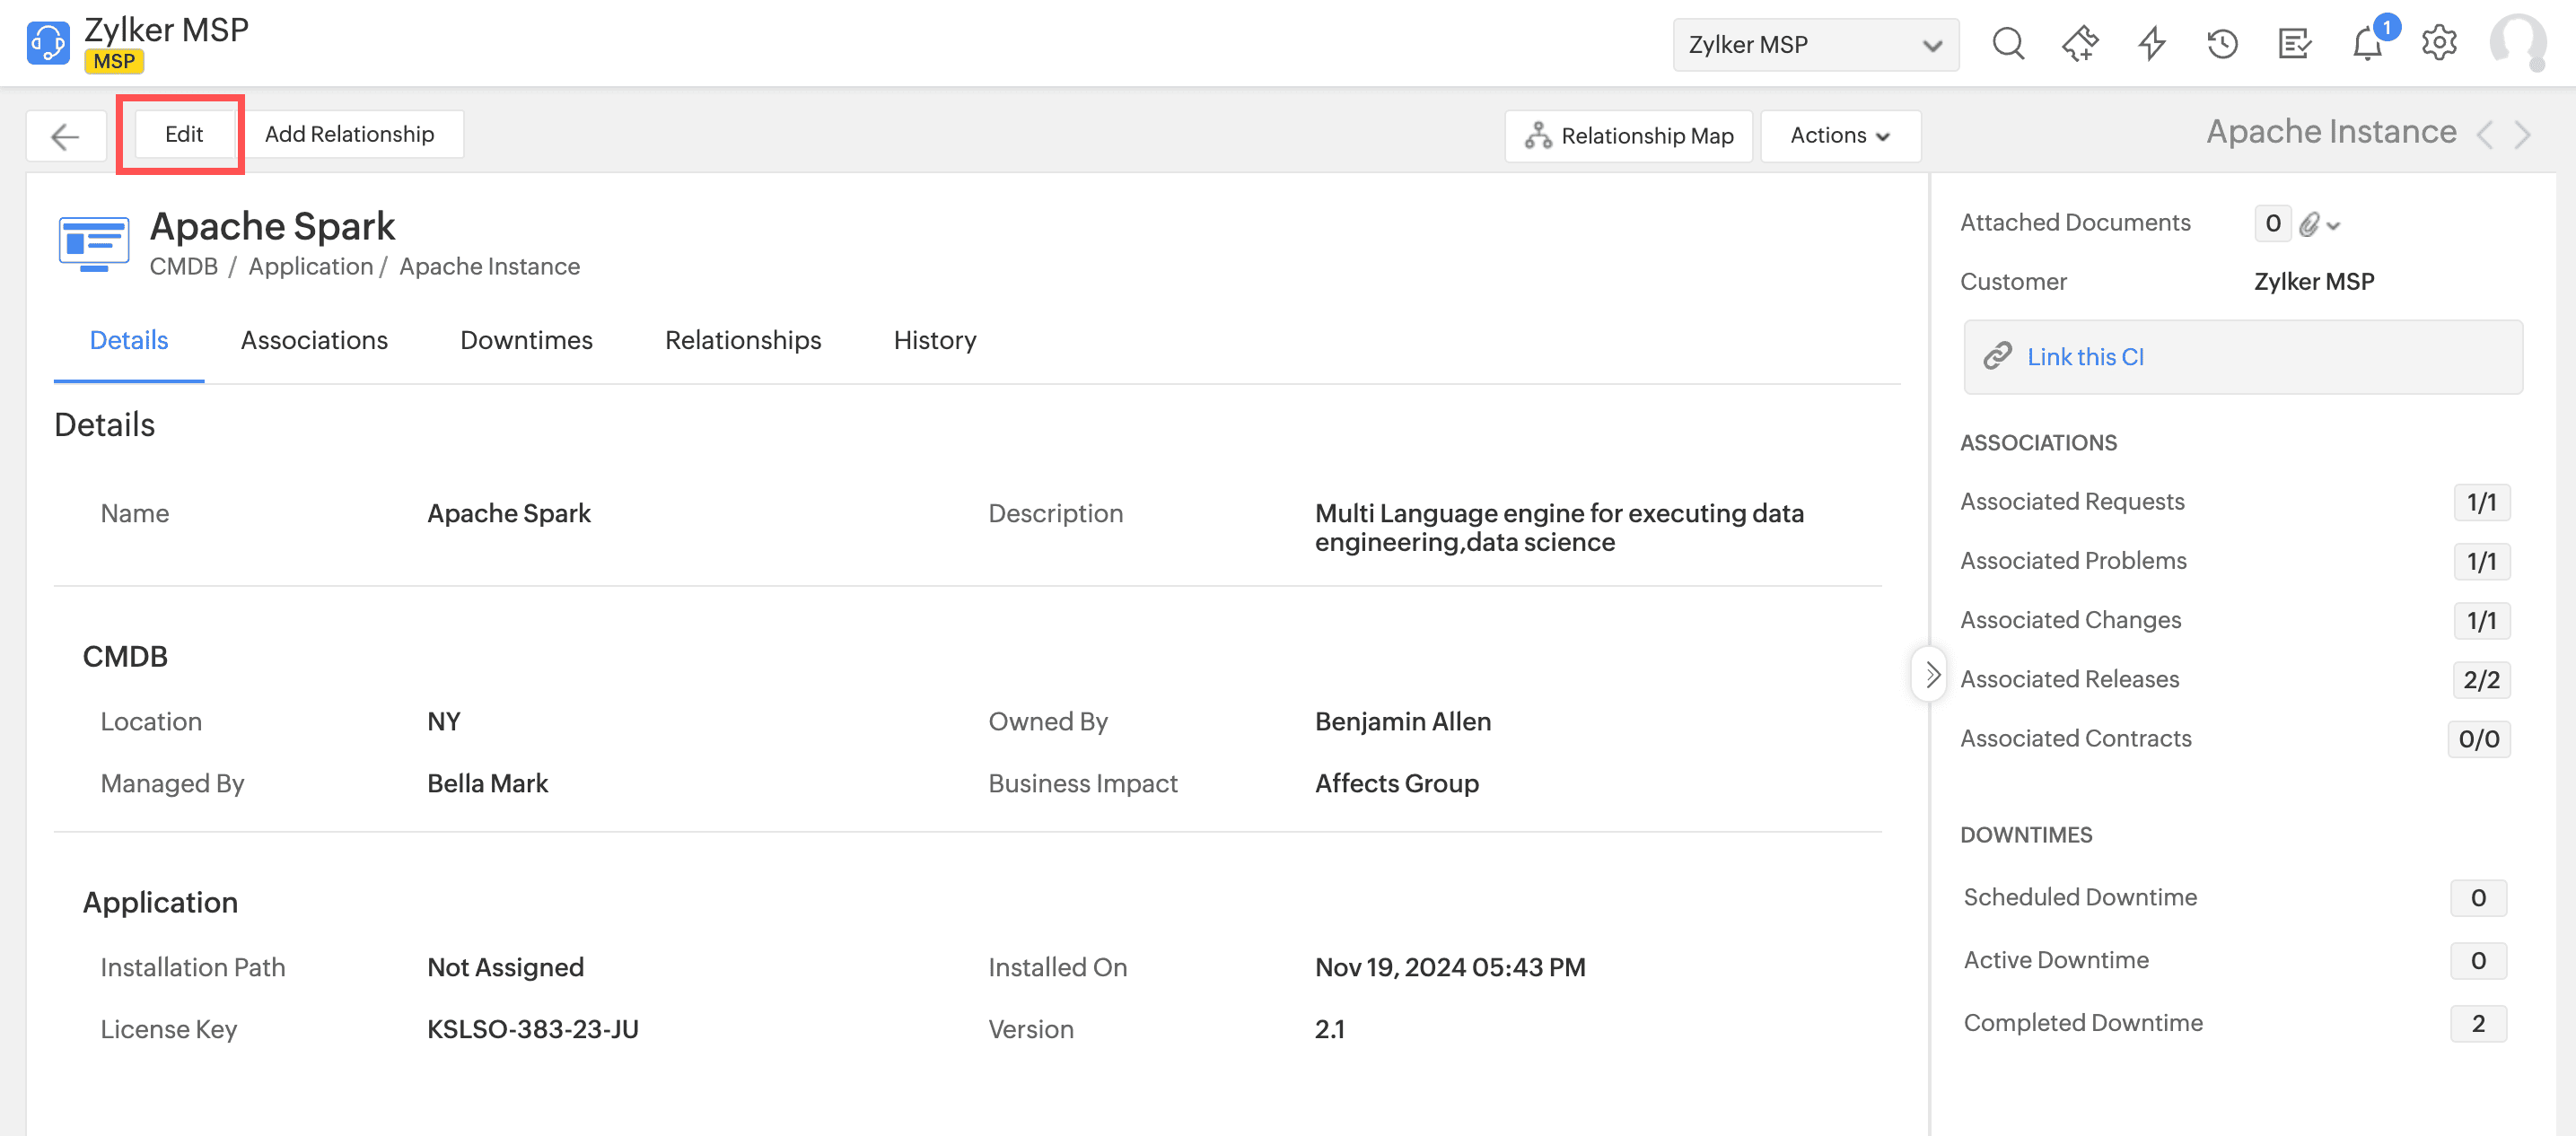Expand the Actions dropdown menu

[1839, 136]
